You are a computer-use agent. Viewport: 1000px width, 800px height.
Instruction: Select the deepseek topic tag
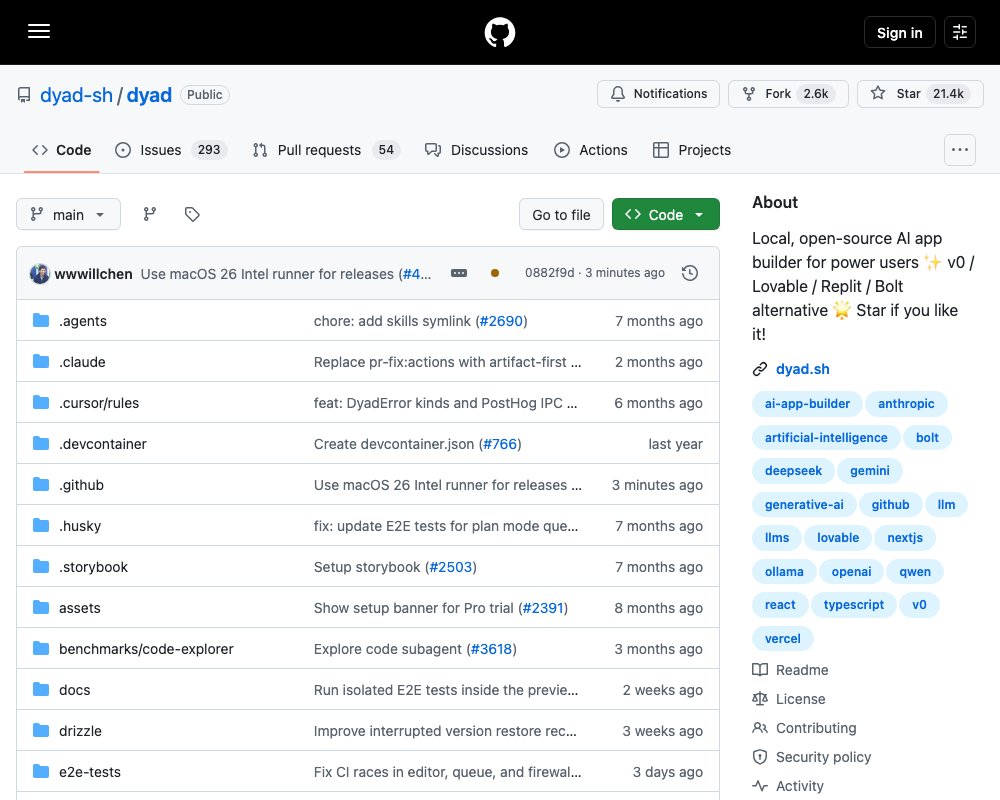(793, 471)
